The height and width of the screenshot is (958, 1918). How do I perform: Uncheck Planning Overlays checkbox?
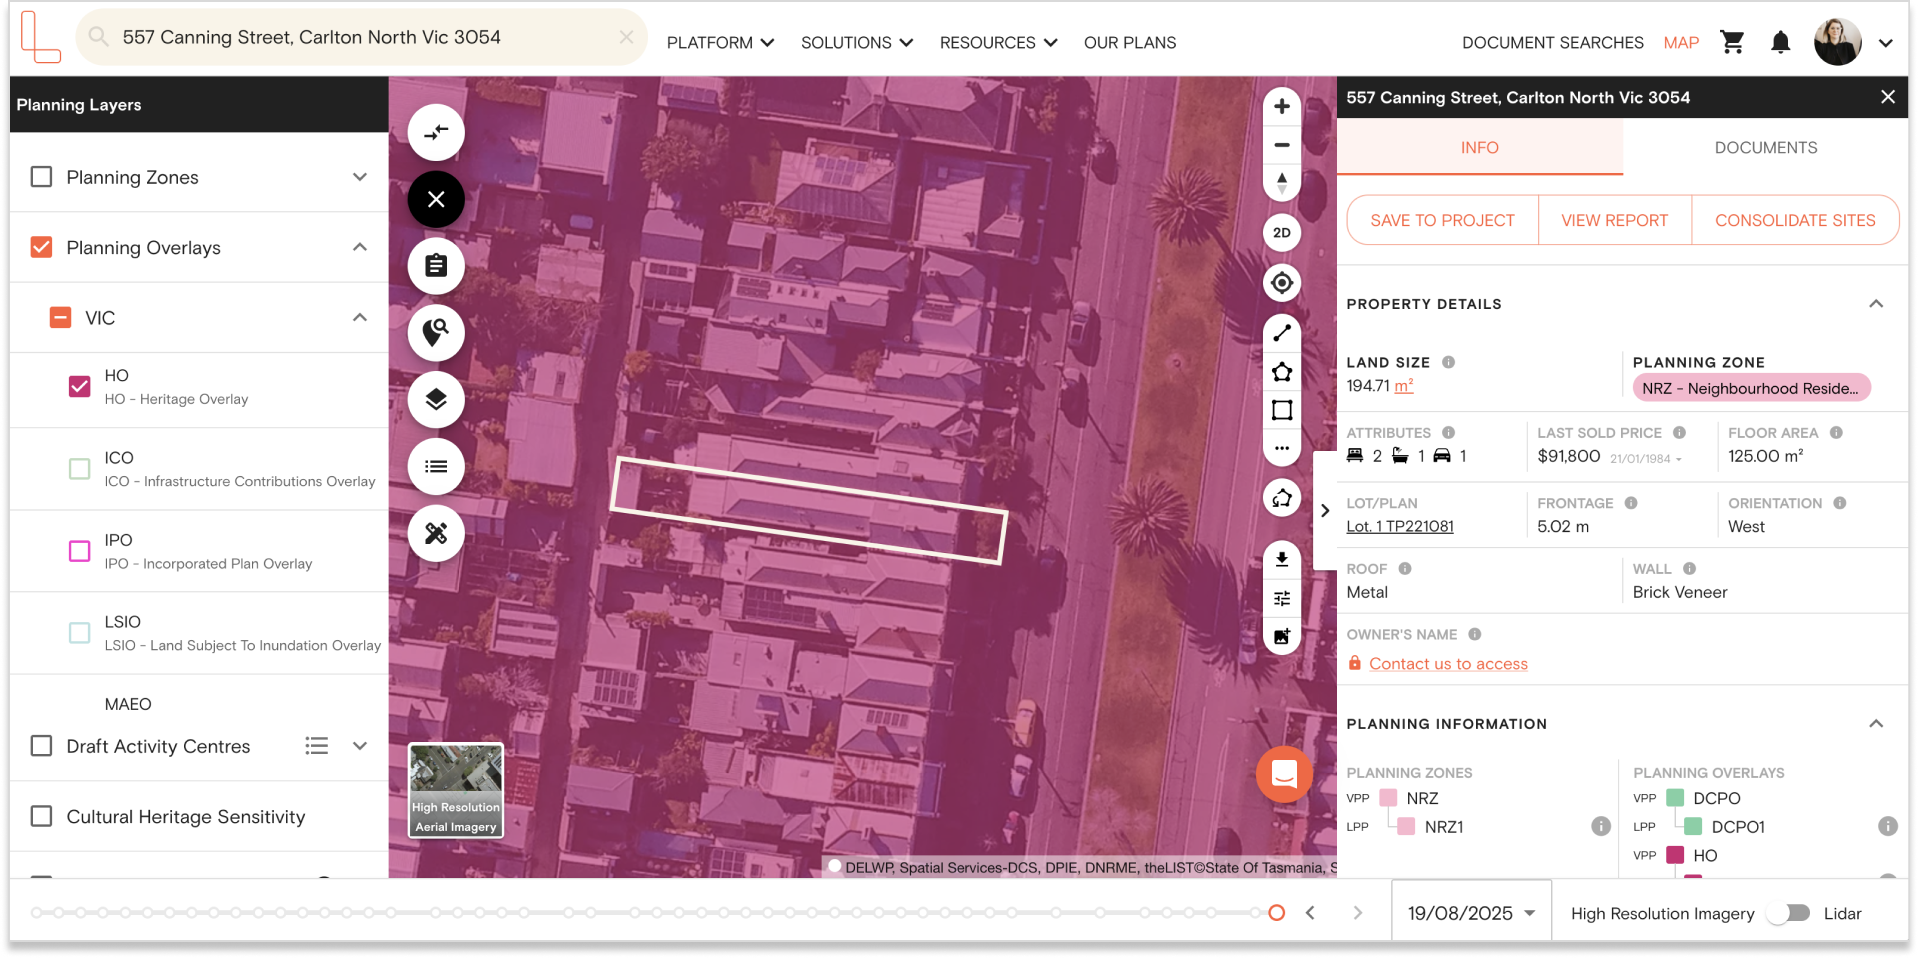point(41,247)
